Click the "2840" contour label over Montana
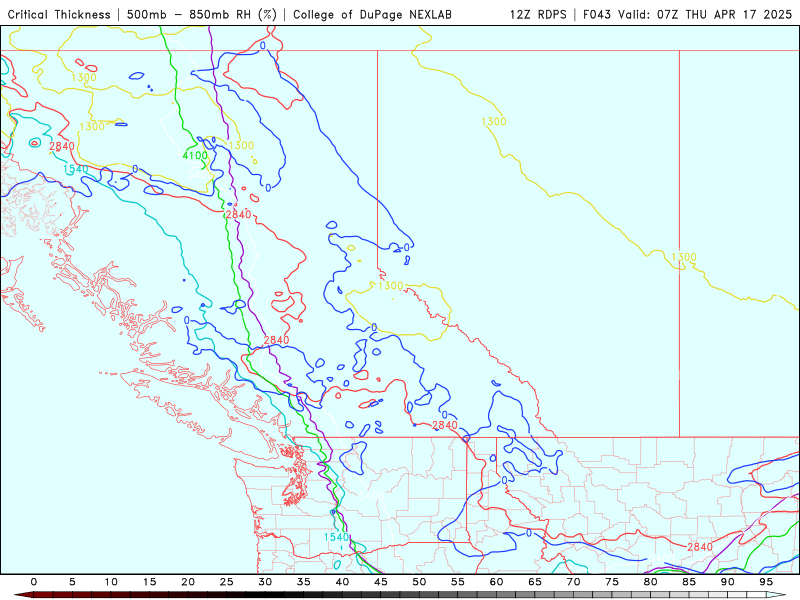 pyautogui.click(x=700, y=547)
